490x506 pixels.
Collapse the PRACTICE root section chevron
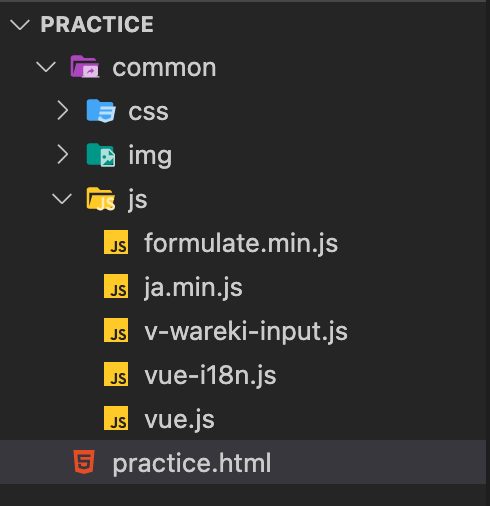[x=20, y=25]
